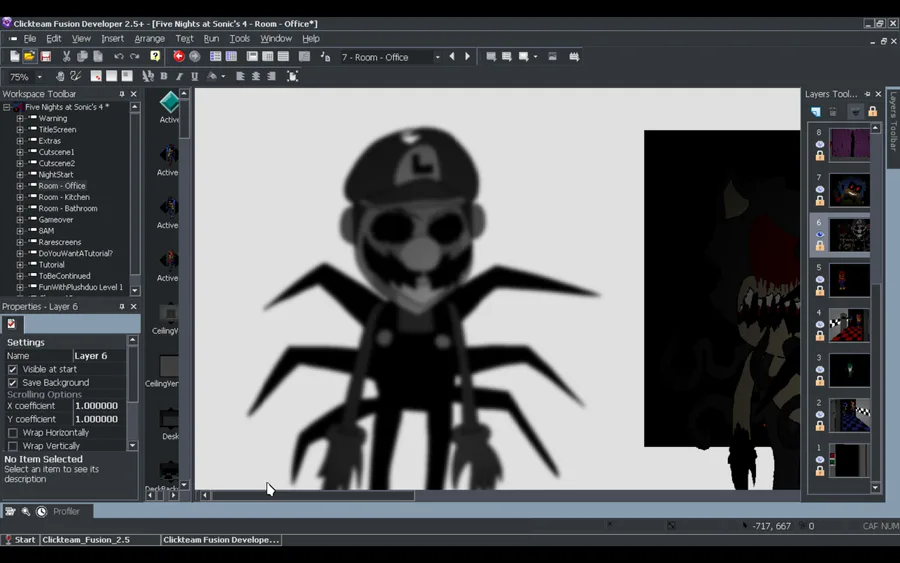Click the horizontal scrollbar under the frame editor

[x=312, y=495]
